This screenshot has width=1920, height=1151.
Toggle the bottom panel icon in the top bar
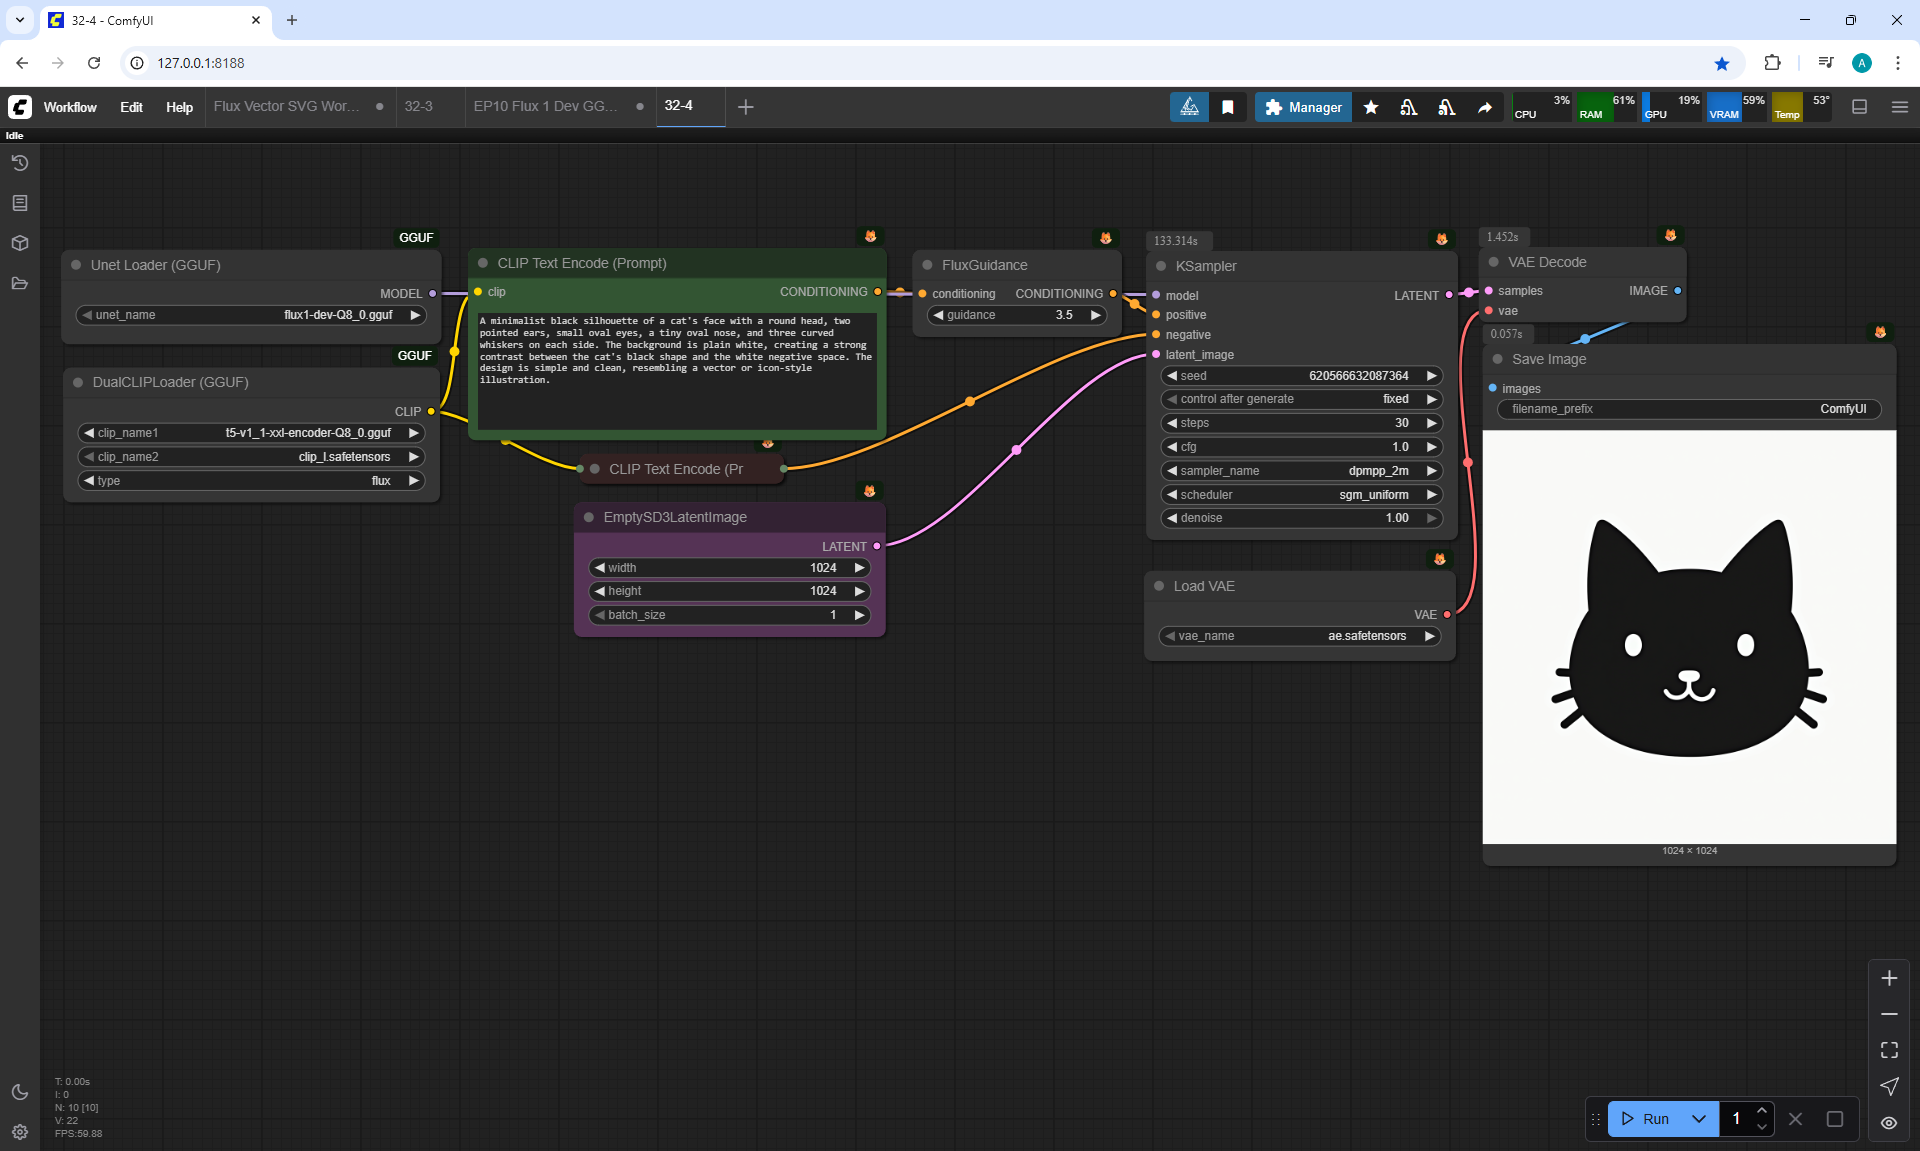[x=1860, y=107]
